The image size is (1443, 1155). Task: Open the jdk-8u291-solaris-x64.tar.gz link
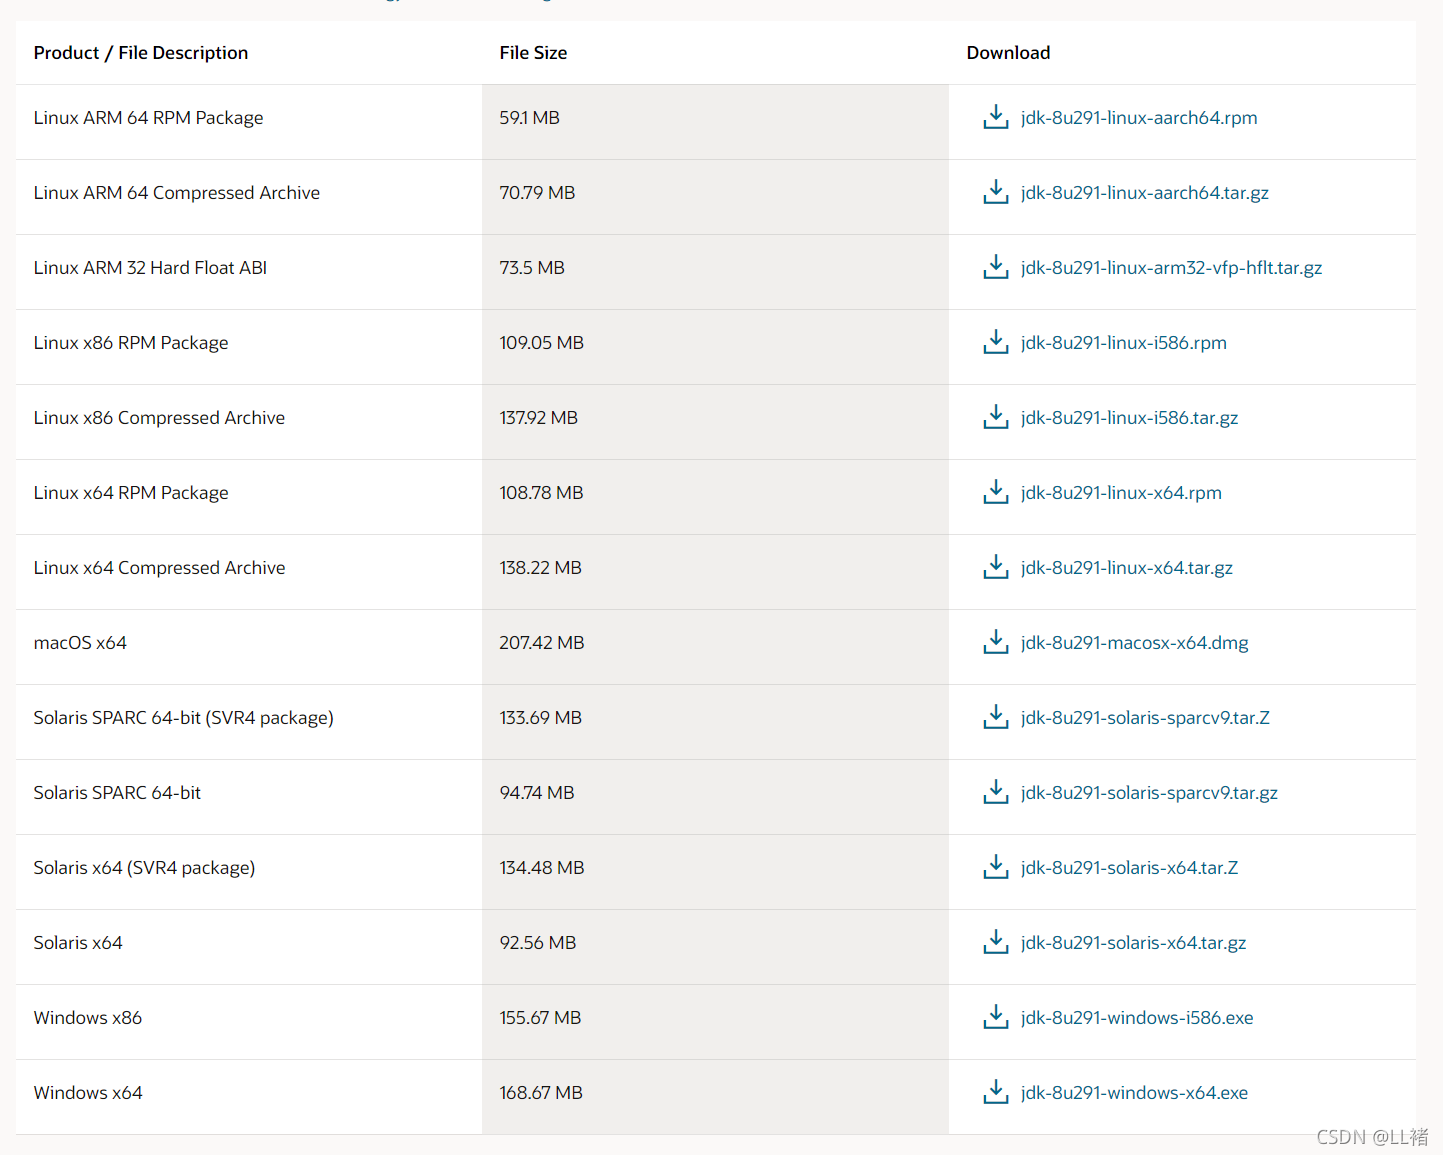(1133, 943)
